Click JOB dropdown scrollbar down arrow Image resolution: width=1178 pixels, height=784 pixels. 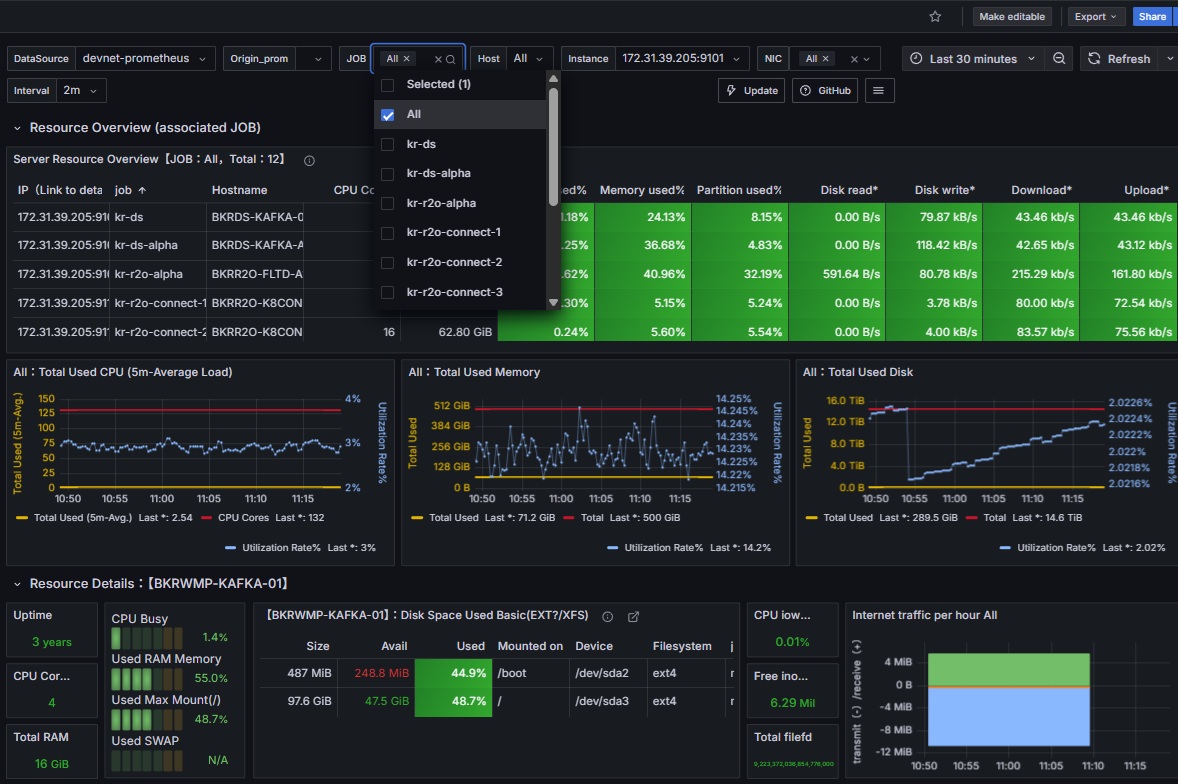tap(554, 303)
